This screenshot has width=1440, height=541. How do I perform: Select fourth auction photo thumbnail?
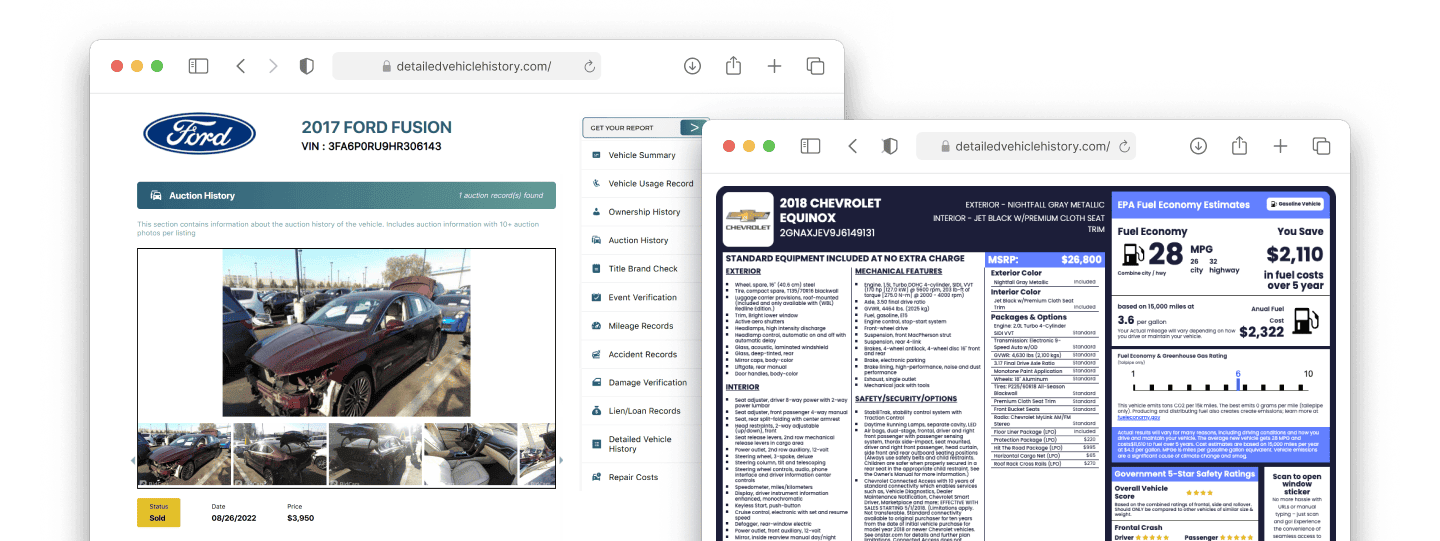coord(470,454)
